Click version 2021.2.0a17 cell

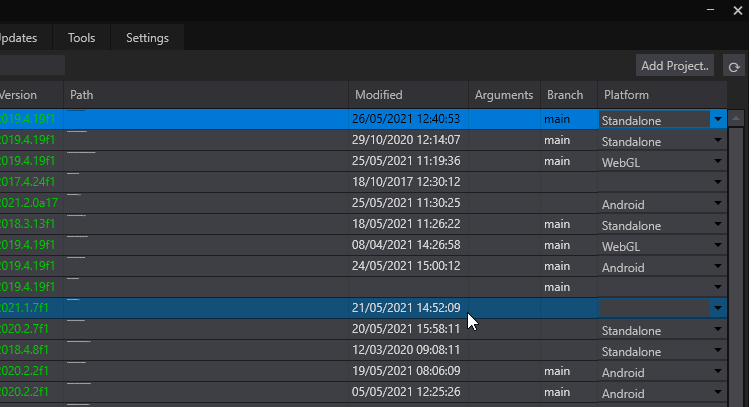click(x=29, y=203)
